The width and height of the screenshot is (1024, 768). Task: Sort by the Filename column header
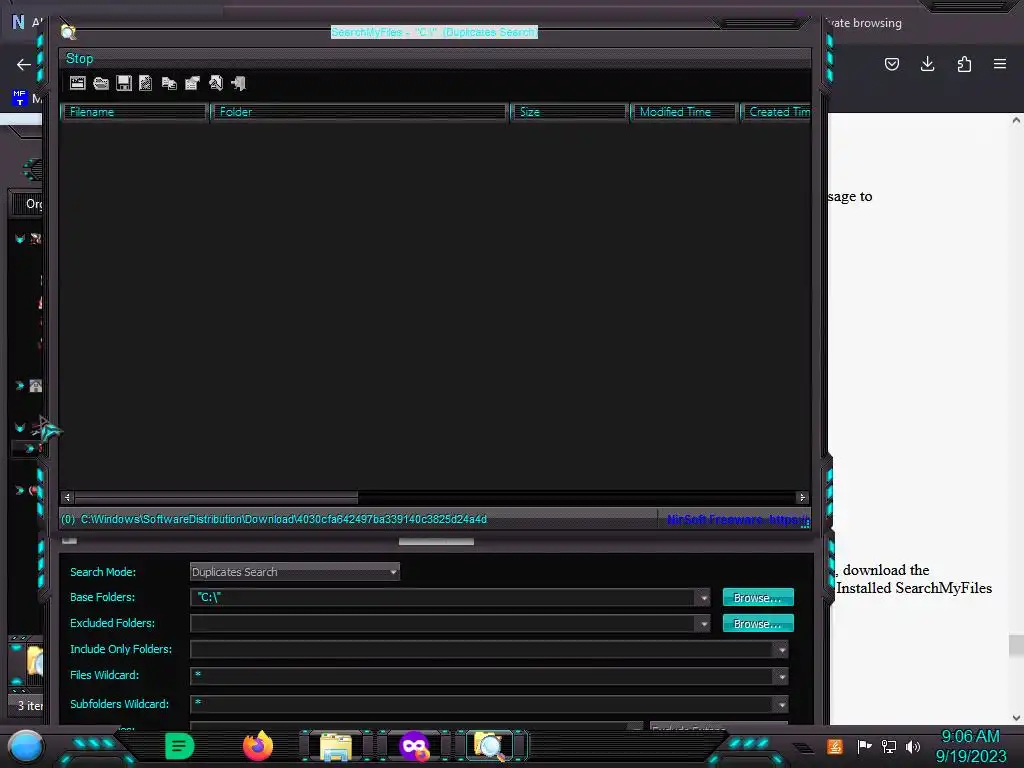[x=135, y=112]
